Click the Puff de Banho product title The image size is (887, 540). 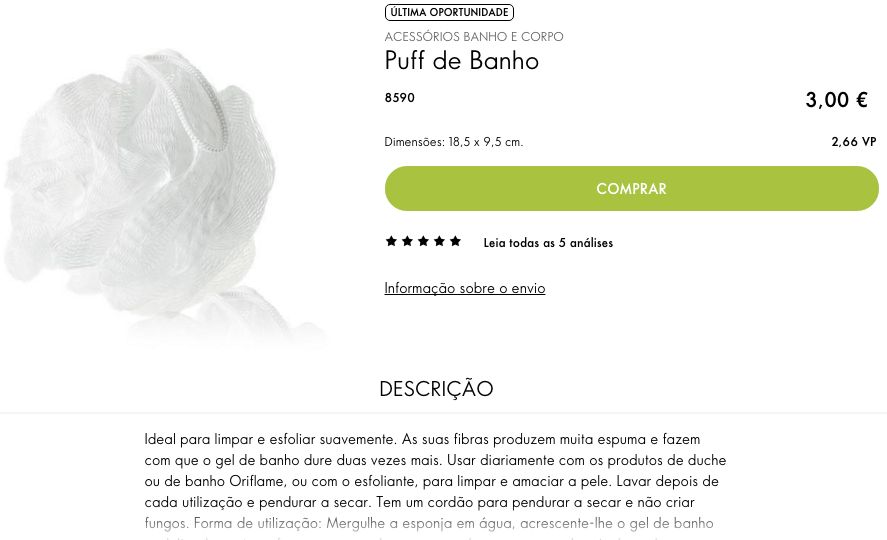[x=462, y=61]
